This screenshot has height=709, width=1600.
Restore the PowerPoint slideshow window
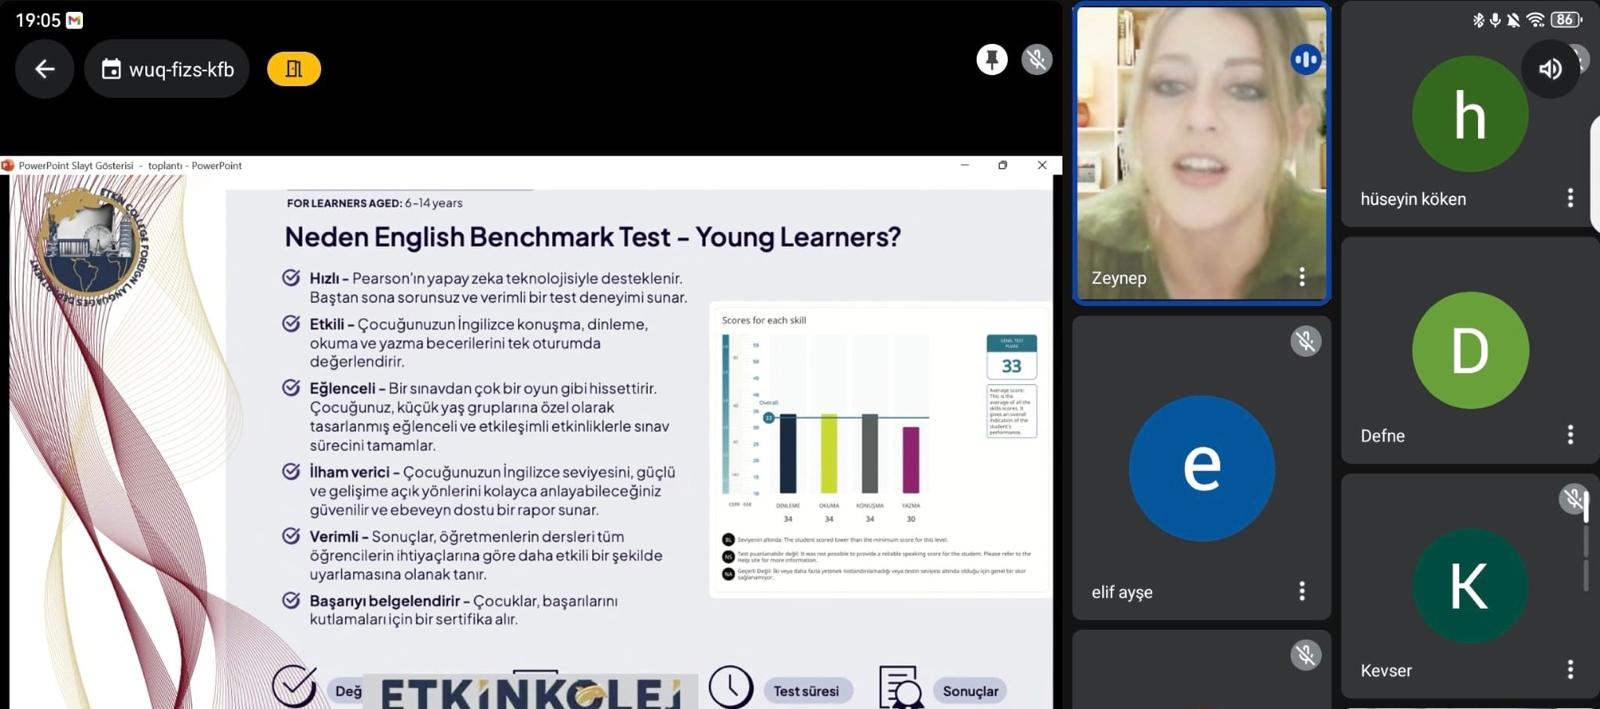(x=1003, y=165)
